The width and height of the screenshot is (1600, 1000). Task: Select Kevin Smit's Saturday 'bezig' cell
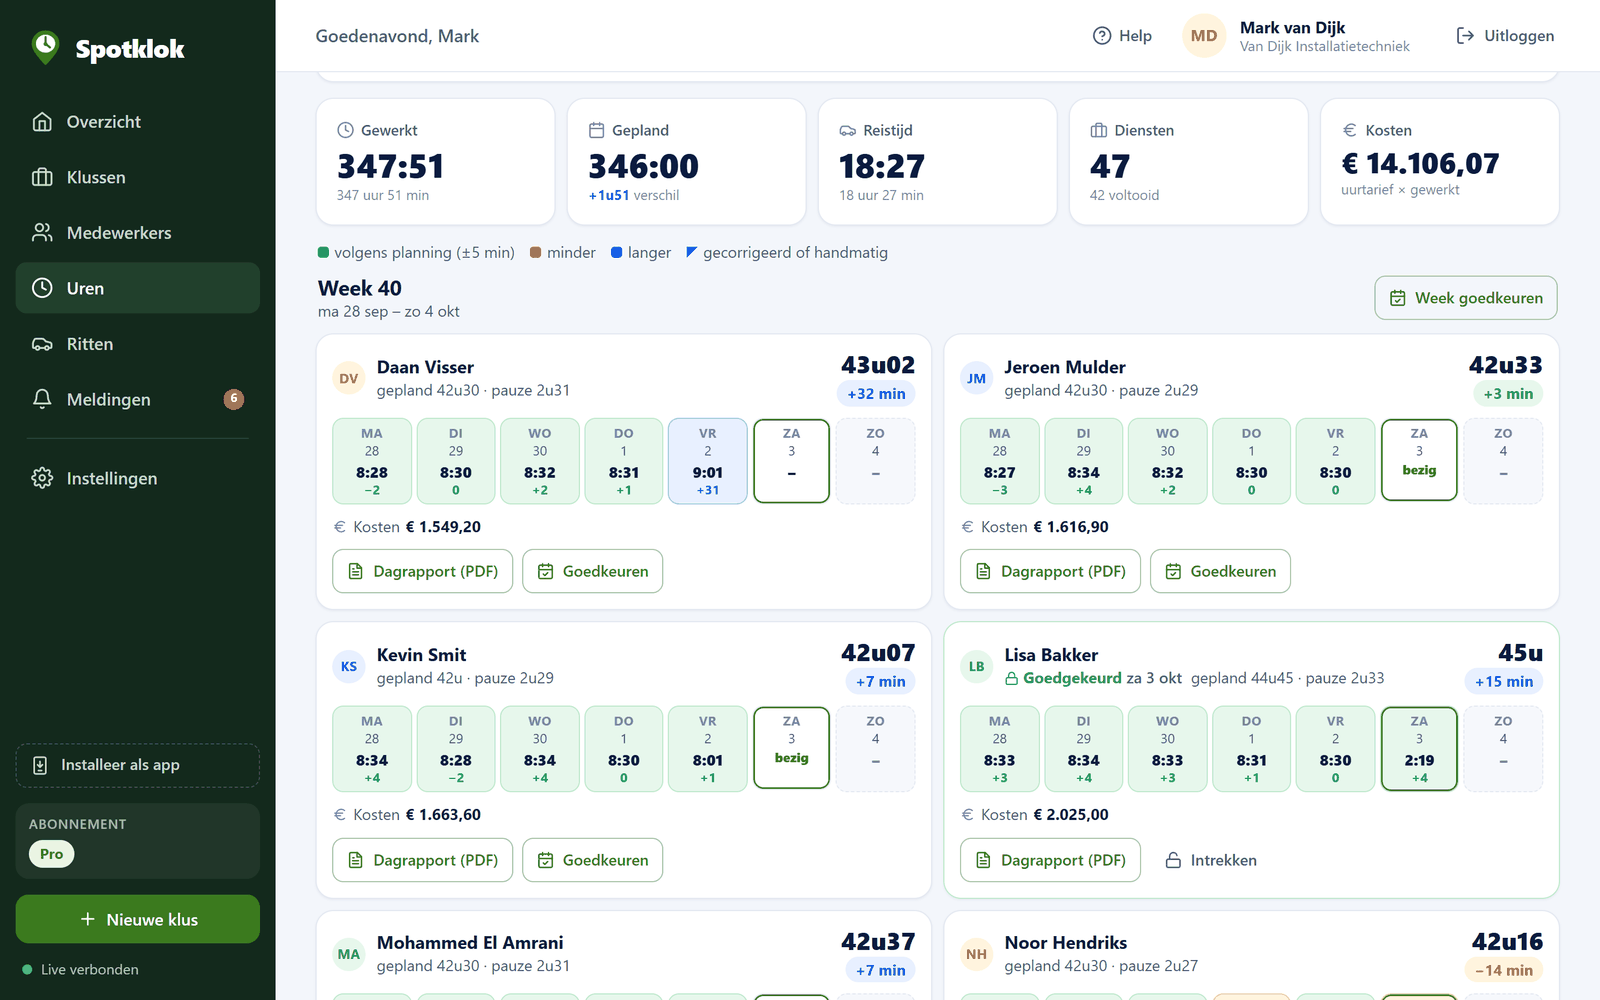[x=792, y=748]
